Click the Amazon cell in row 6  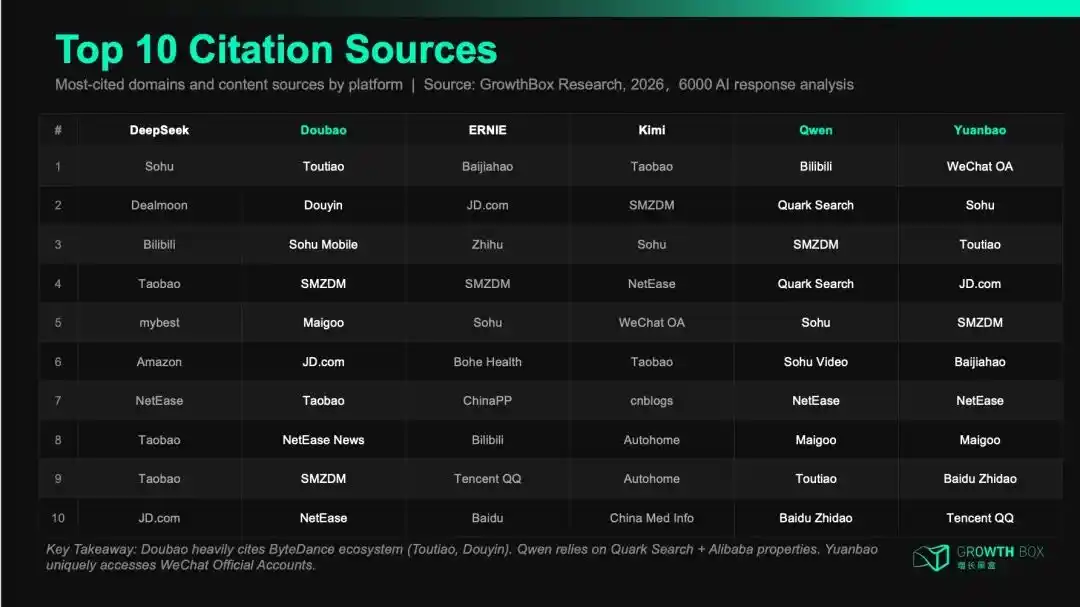159,362
